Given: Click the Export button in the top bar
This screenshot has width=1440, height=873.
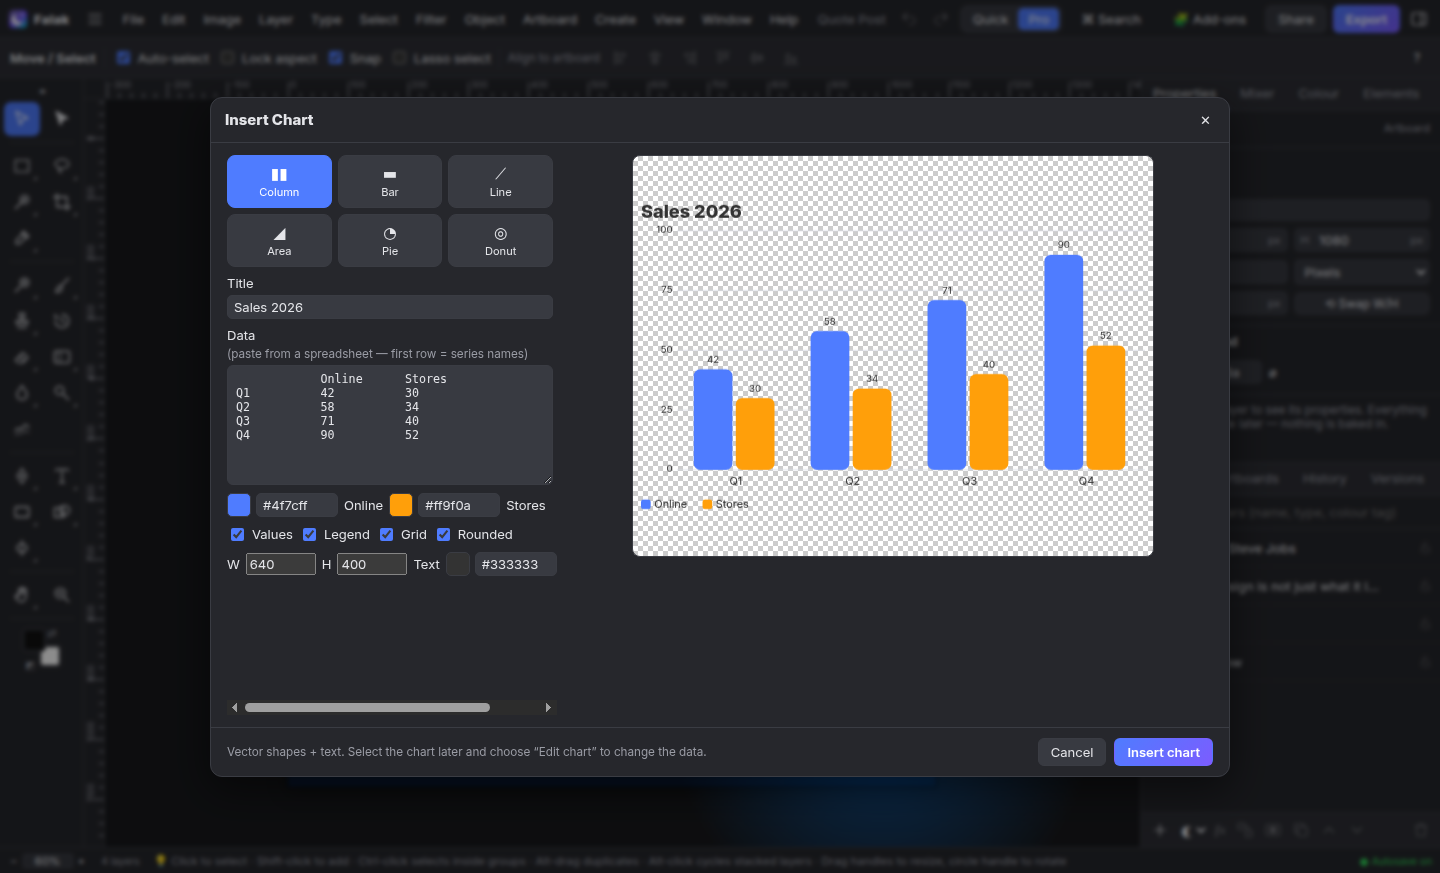Looking at the screenshot, I should coord(1366,19).
